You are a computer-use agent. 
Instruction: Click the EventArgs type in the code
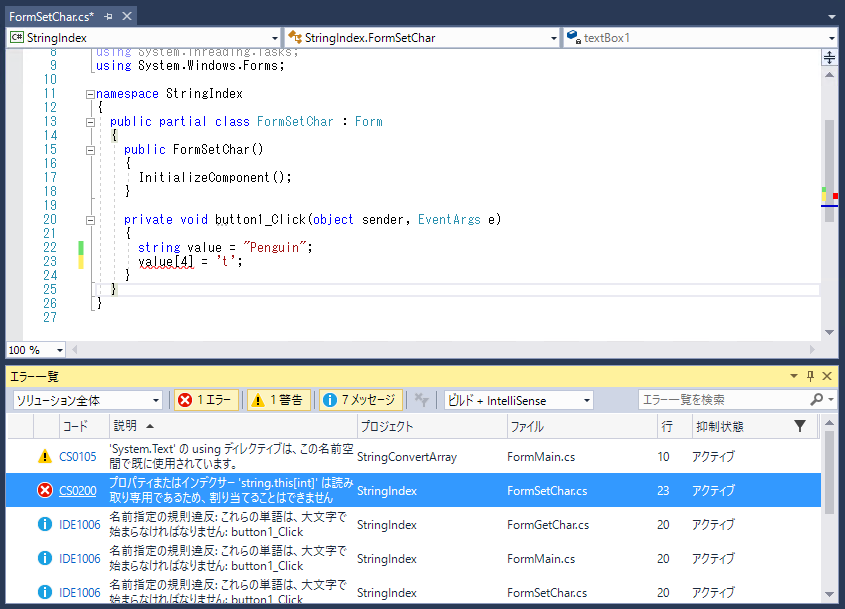pyautogui.click(x=449, y=219)
